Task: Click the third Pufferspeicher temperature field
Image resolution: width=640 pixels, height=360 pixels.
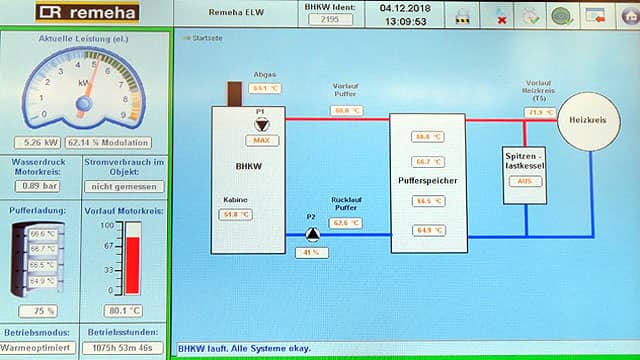Action: 428,201
